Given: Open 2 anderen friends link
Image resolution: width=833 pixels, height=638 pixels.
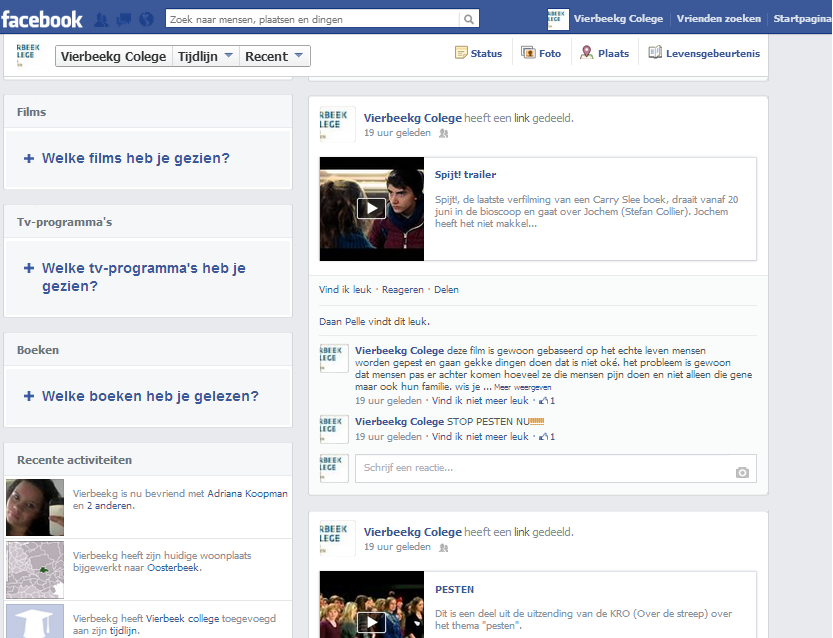Looking at the screenshot, I should [110, 506].
